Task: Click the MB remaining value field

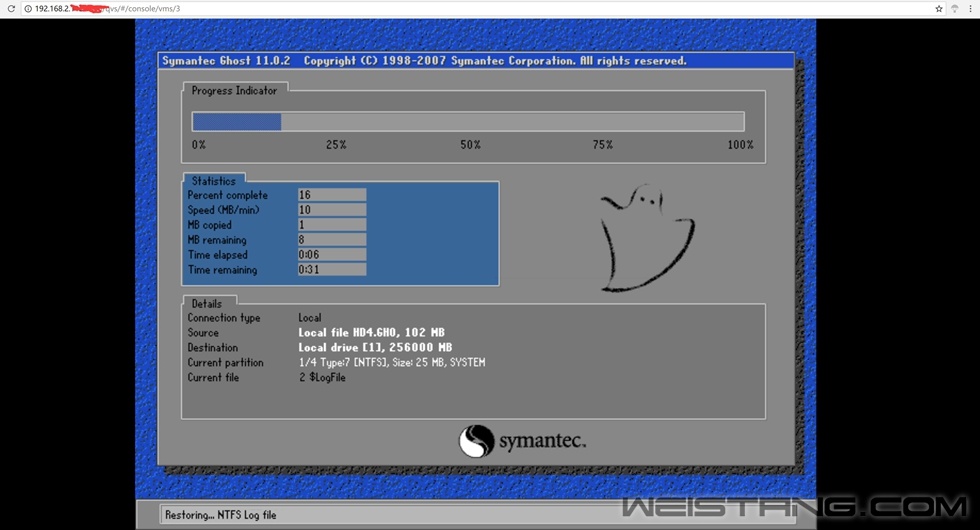Action: click(332, 240)
